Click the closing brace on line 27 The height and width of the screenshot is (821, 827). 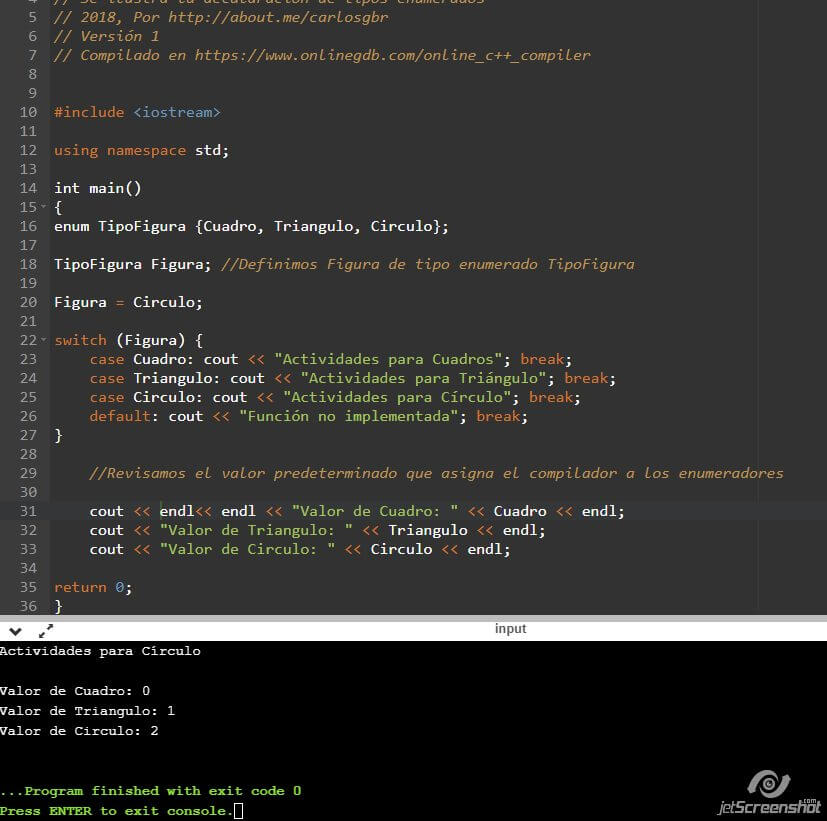click(x=58, y=435)
